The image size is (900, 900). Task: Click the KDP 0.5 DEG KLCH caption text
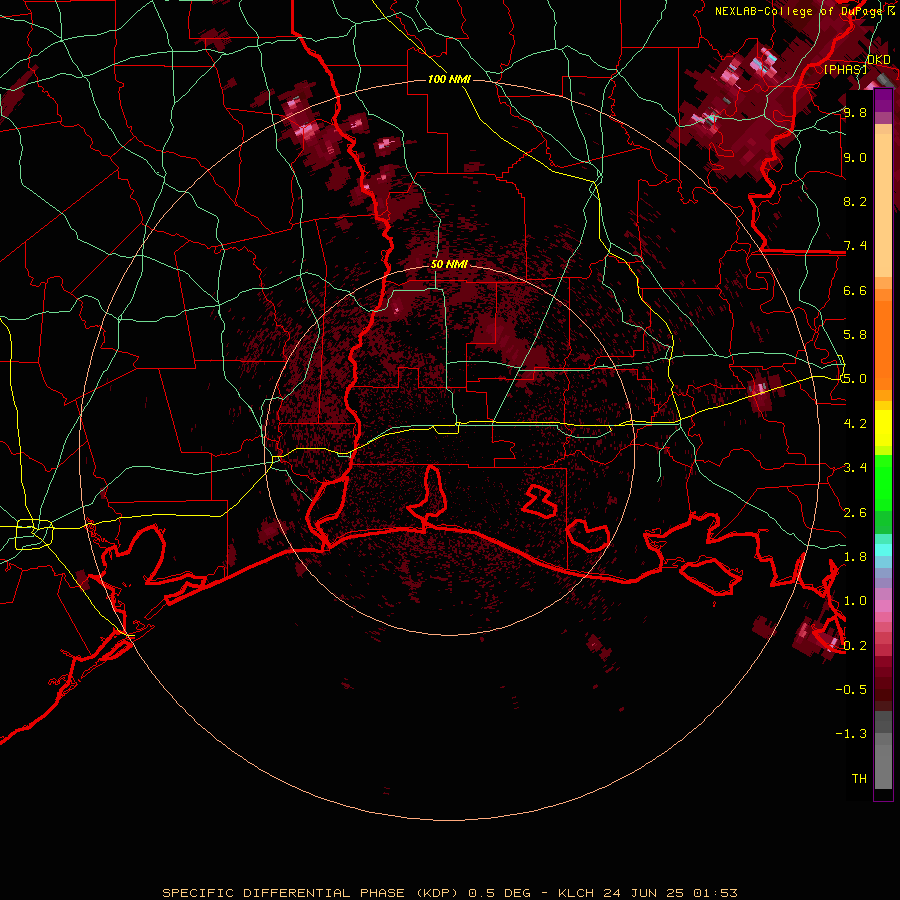(x=449, y=893)
